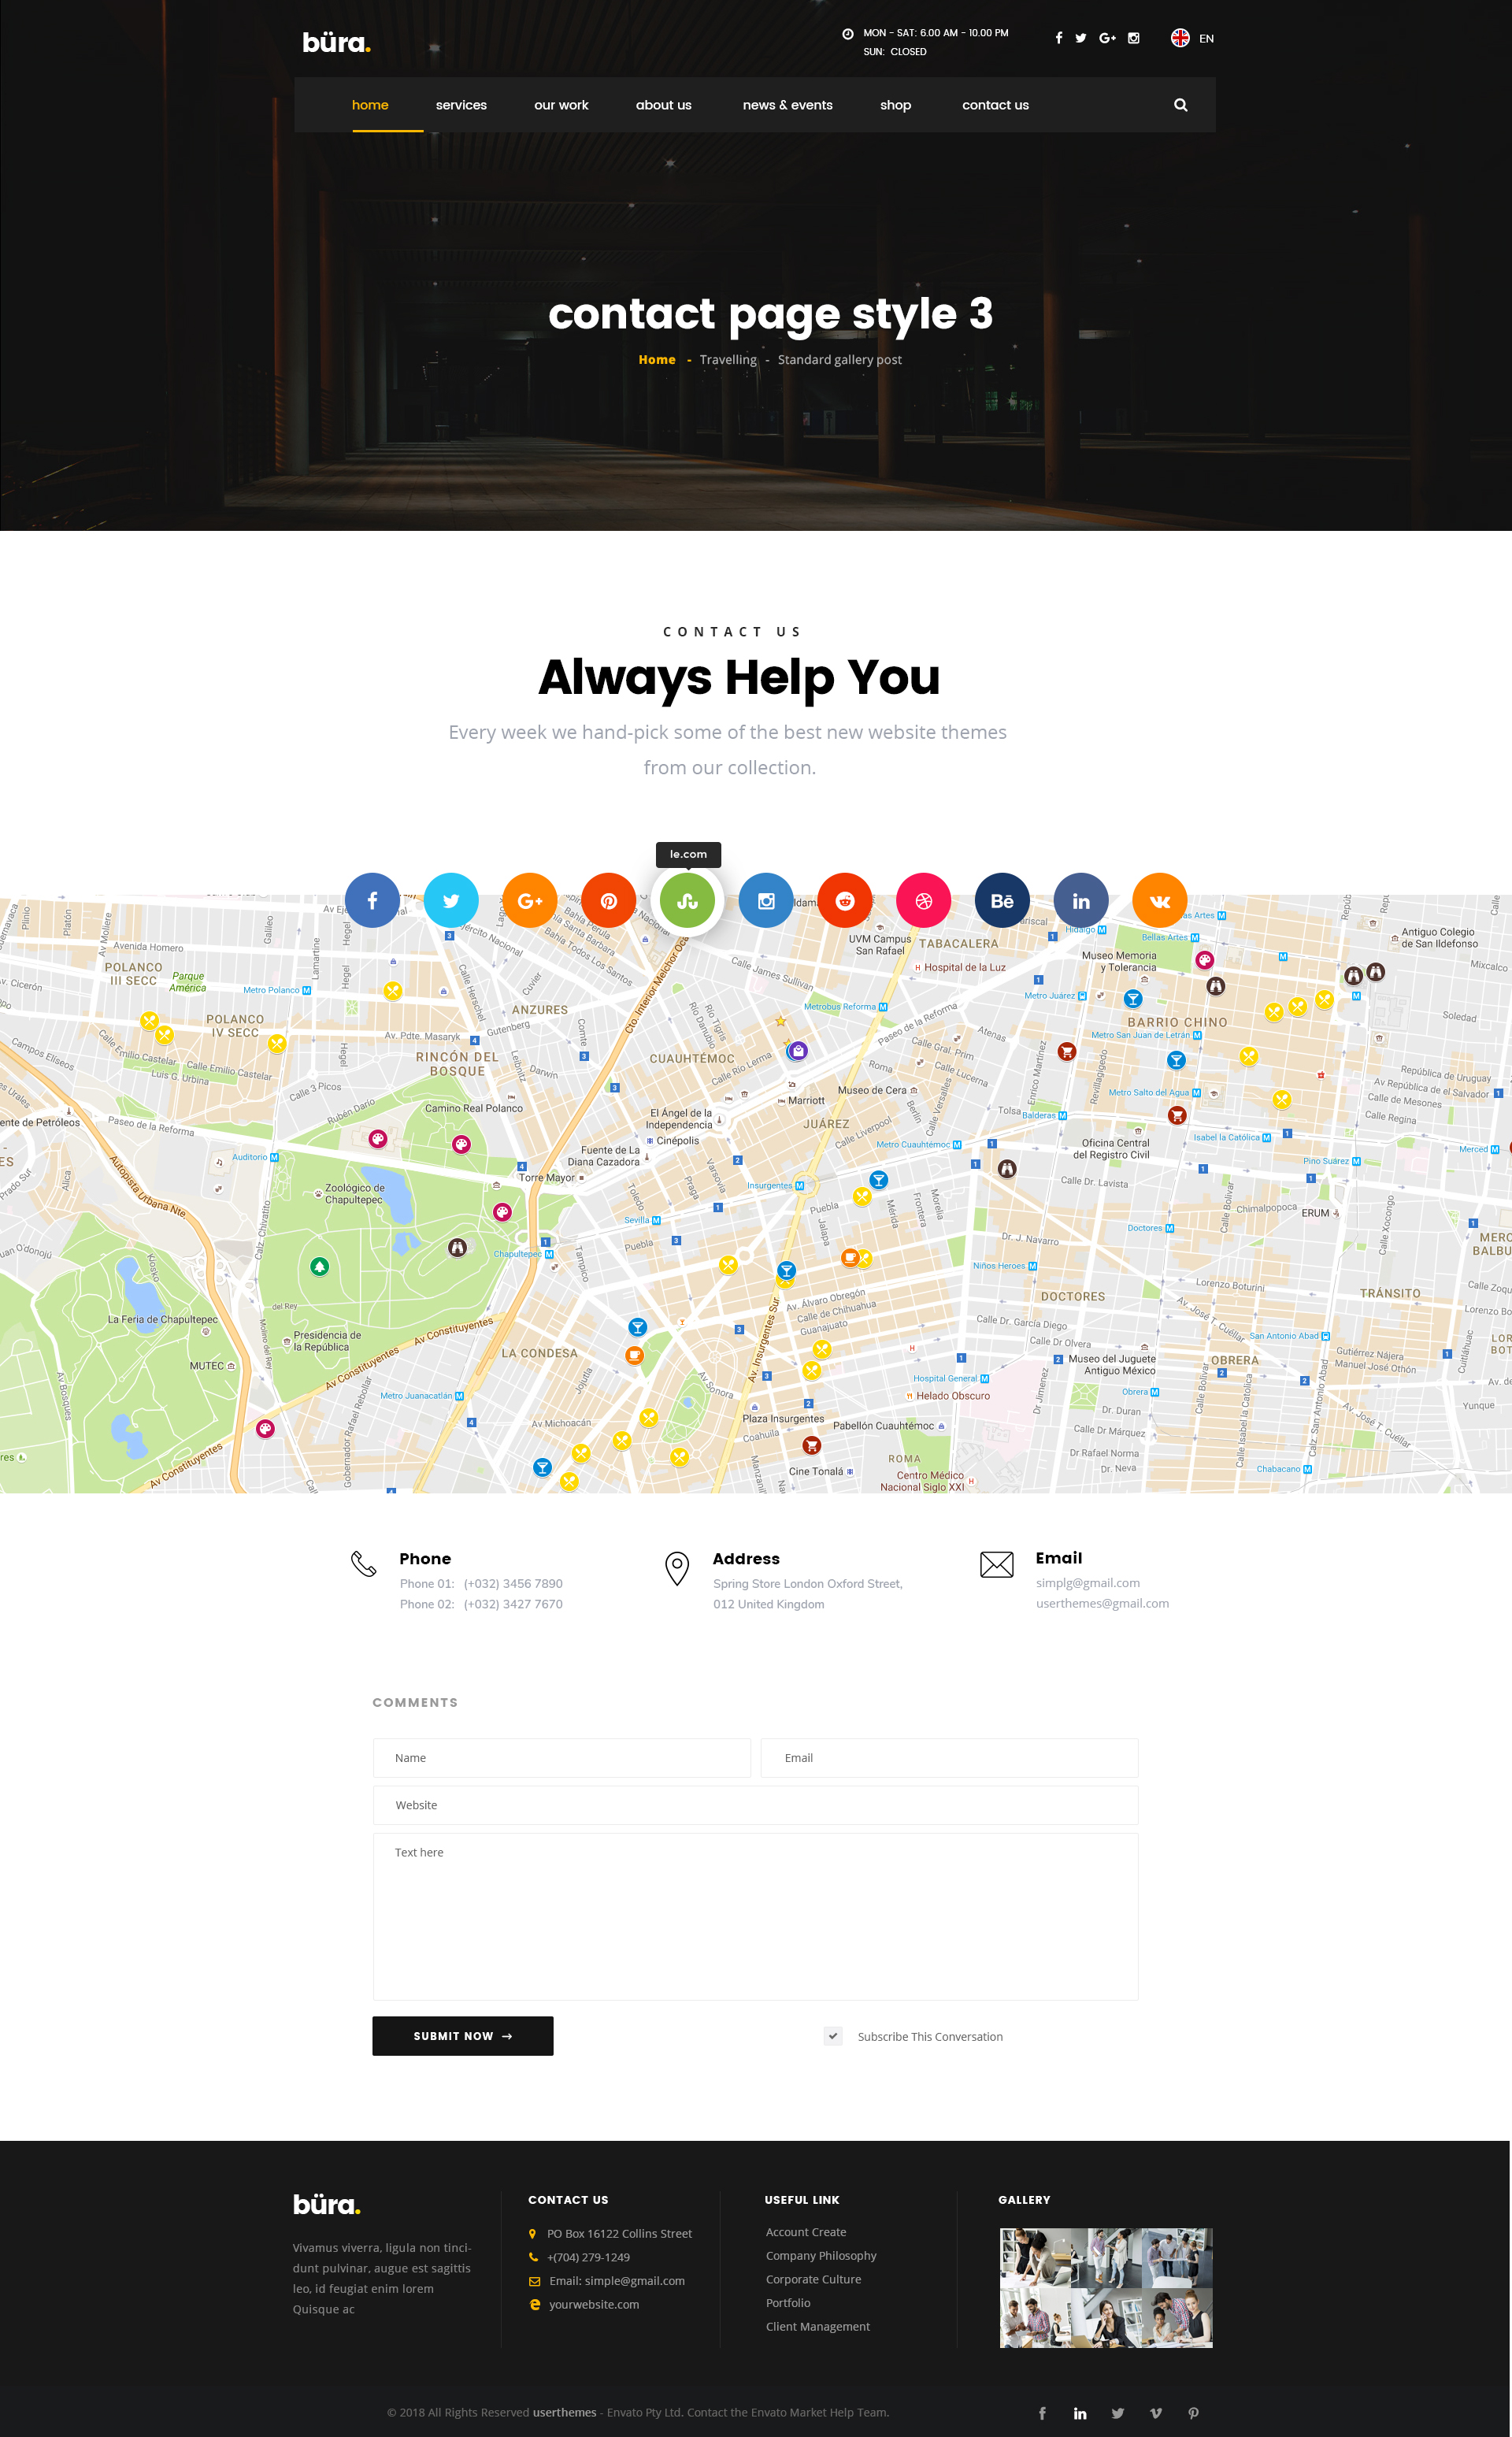Image resolution: width=1512 pixels, height=2437 pixels.
Task: Click the Dribbble pink circle icon
Action: (923, 901)
